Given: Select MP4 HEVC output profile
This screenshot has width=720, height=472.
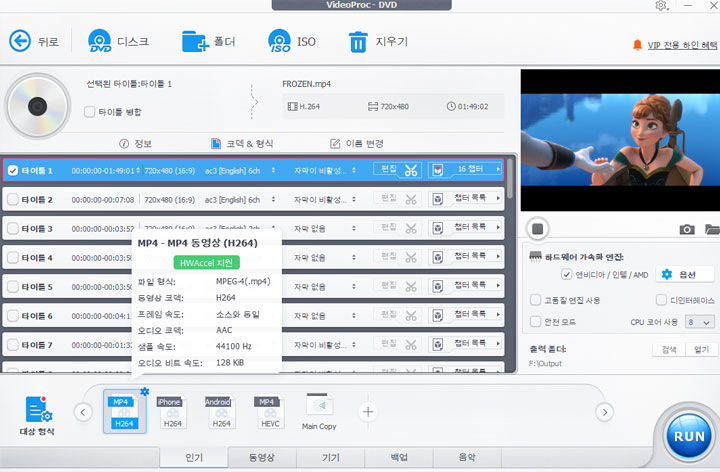Looking at the screenshot, I should pyautogui.click(x=270, y=412).
